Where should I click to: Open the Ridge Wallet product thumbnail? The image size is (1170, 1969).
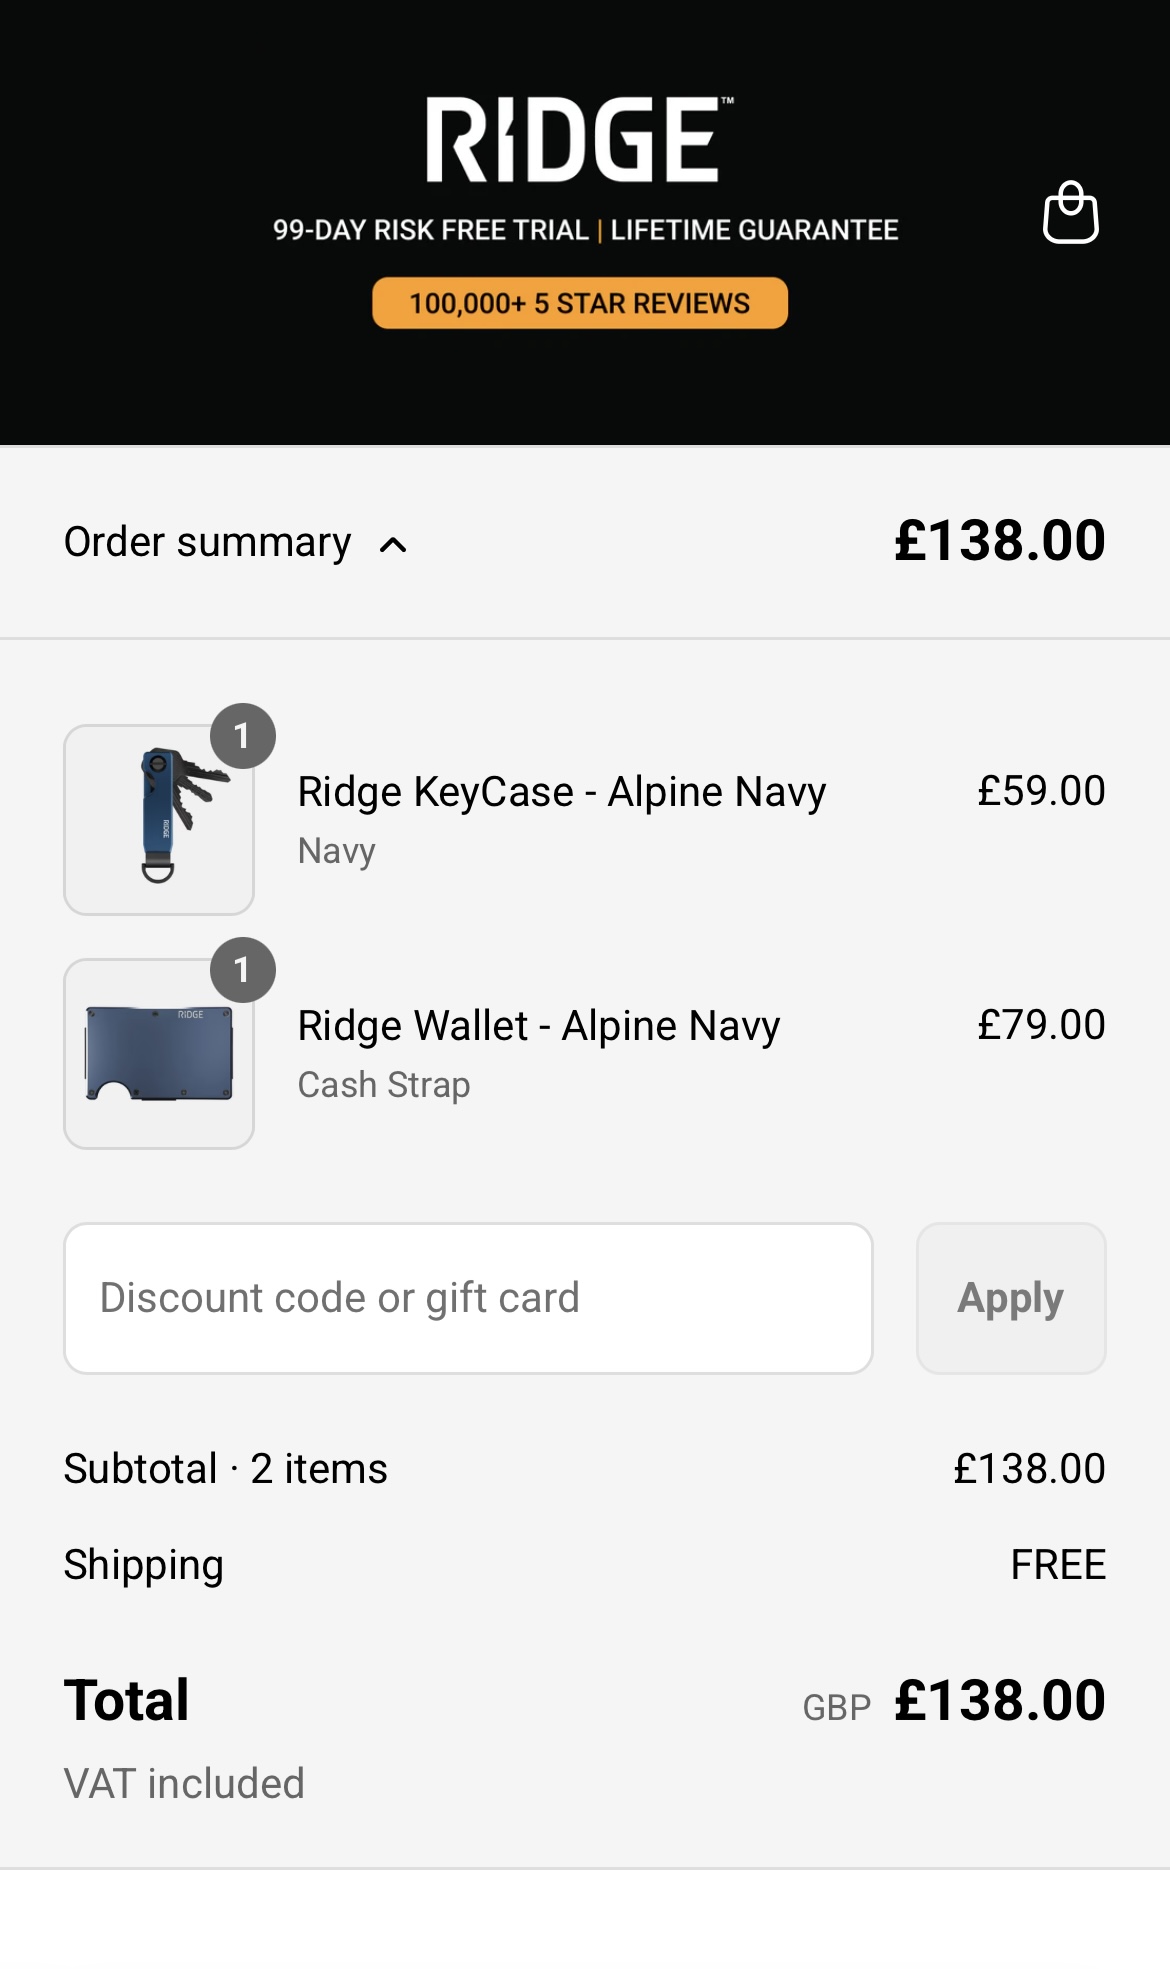pyautogui.click(x=159, y=1054)
